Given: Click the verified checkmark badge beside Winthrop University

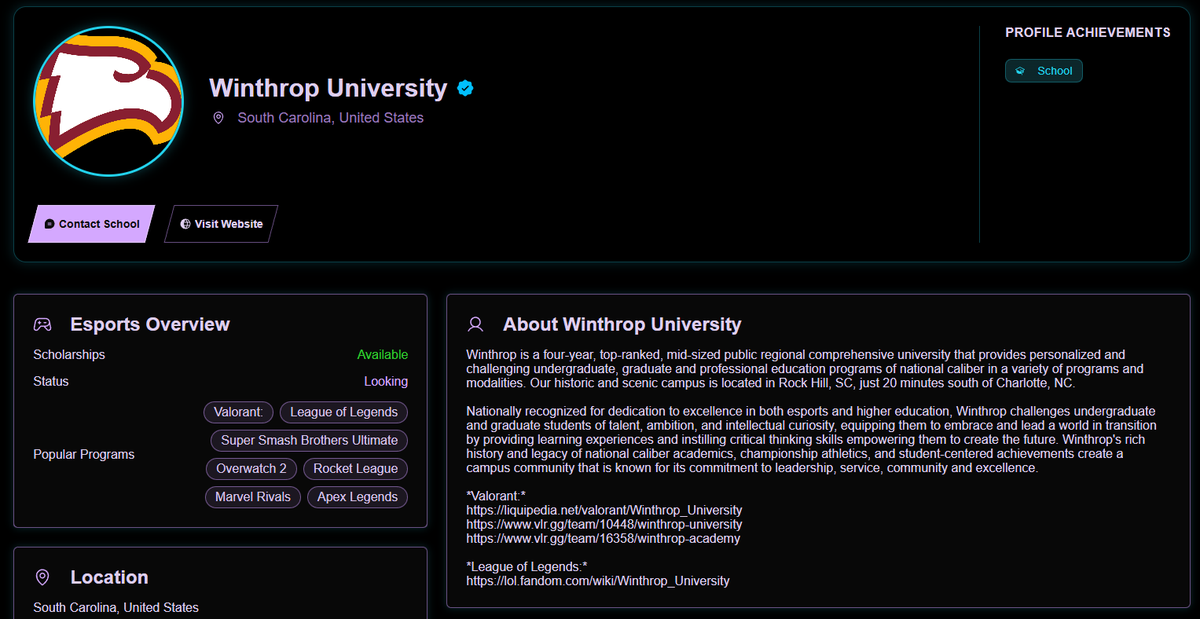Looking at the screenshot, I should [464, 88].
